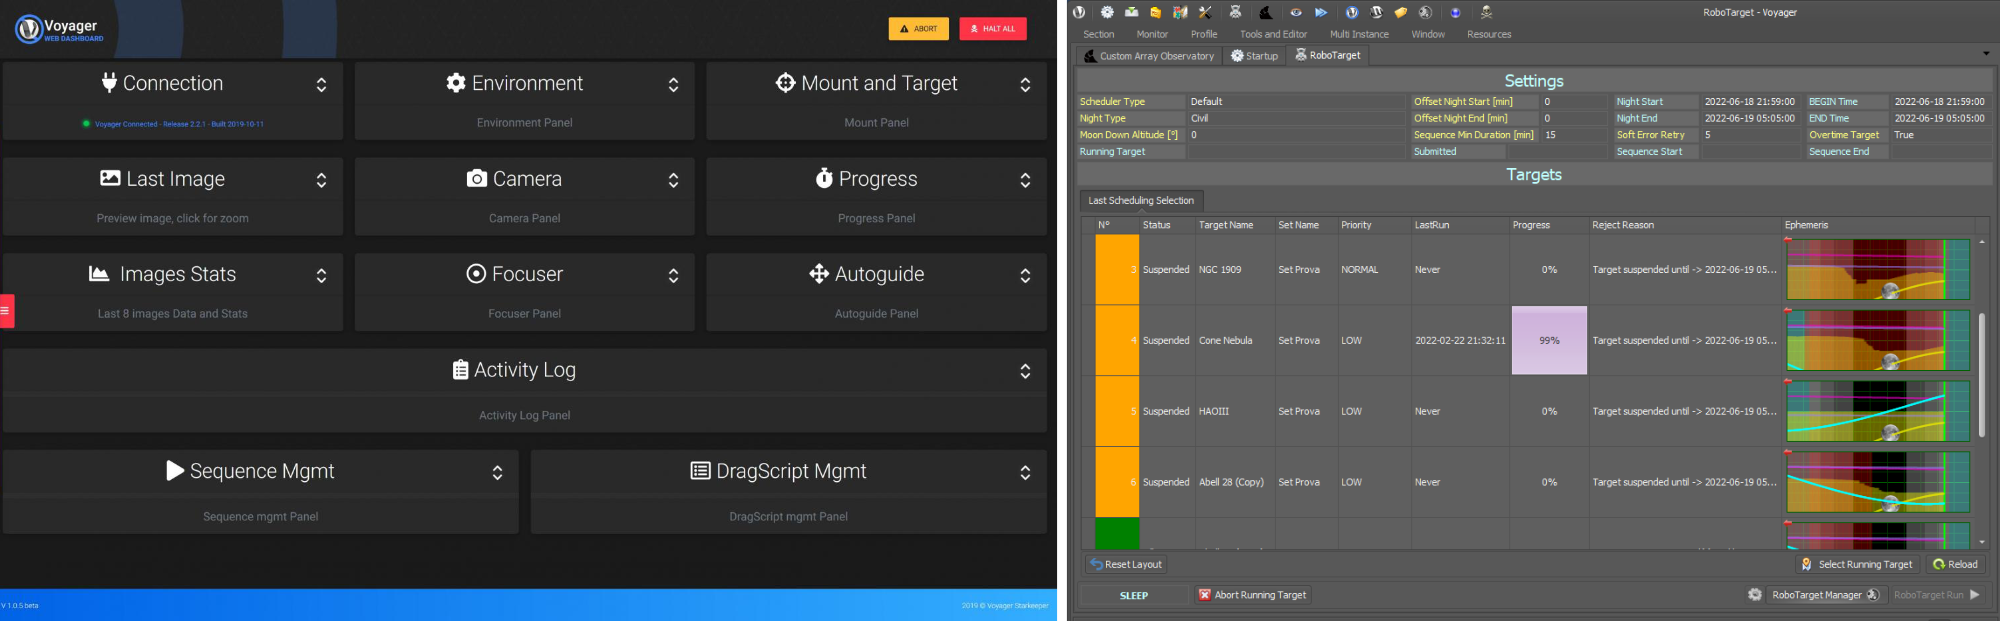The image size is (2000, 625).
Task: Click the black observatory dome toolbar icon
Action: pos(1265,12)
